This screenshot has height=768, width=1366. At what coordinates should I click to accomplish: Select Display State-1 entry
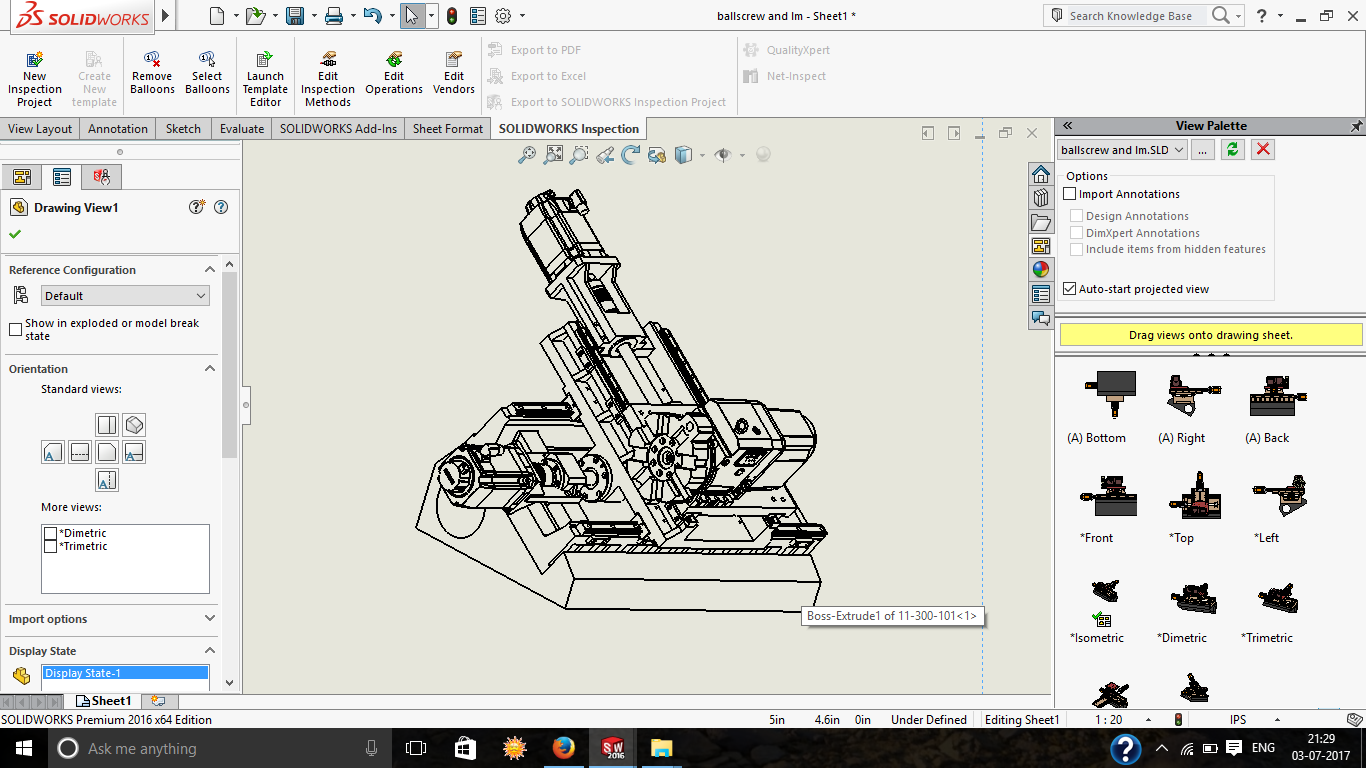pyautogui.click(x=125, y=673)
